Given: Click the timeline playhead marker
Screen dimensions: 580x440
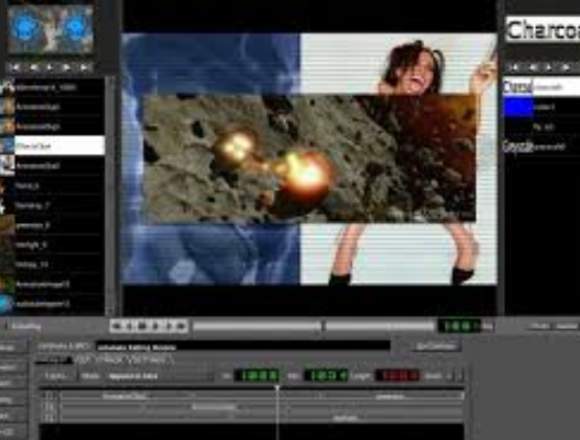Looking at the screenshot, I should point(277,388).
